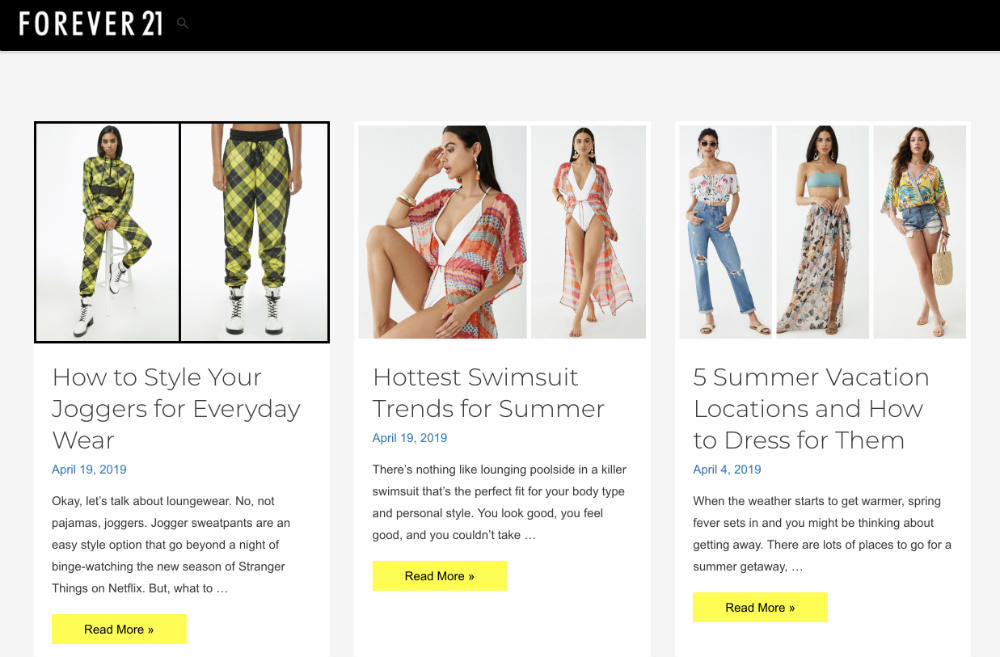Open the floral maxi skirt outfit photo
Screen dimensions: 1000x657
pyautogui.click(x=822, y=232)
